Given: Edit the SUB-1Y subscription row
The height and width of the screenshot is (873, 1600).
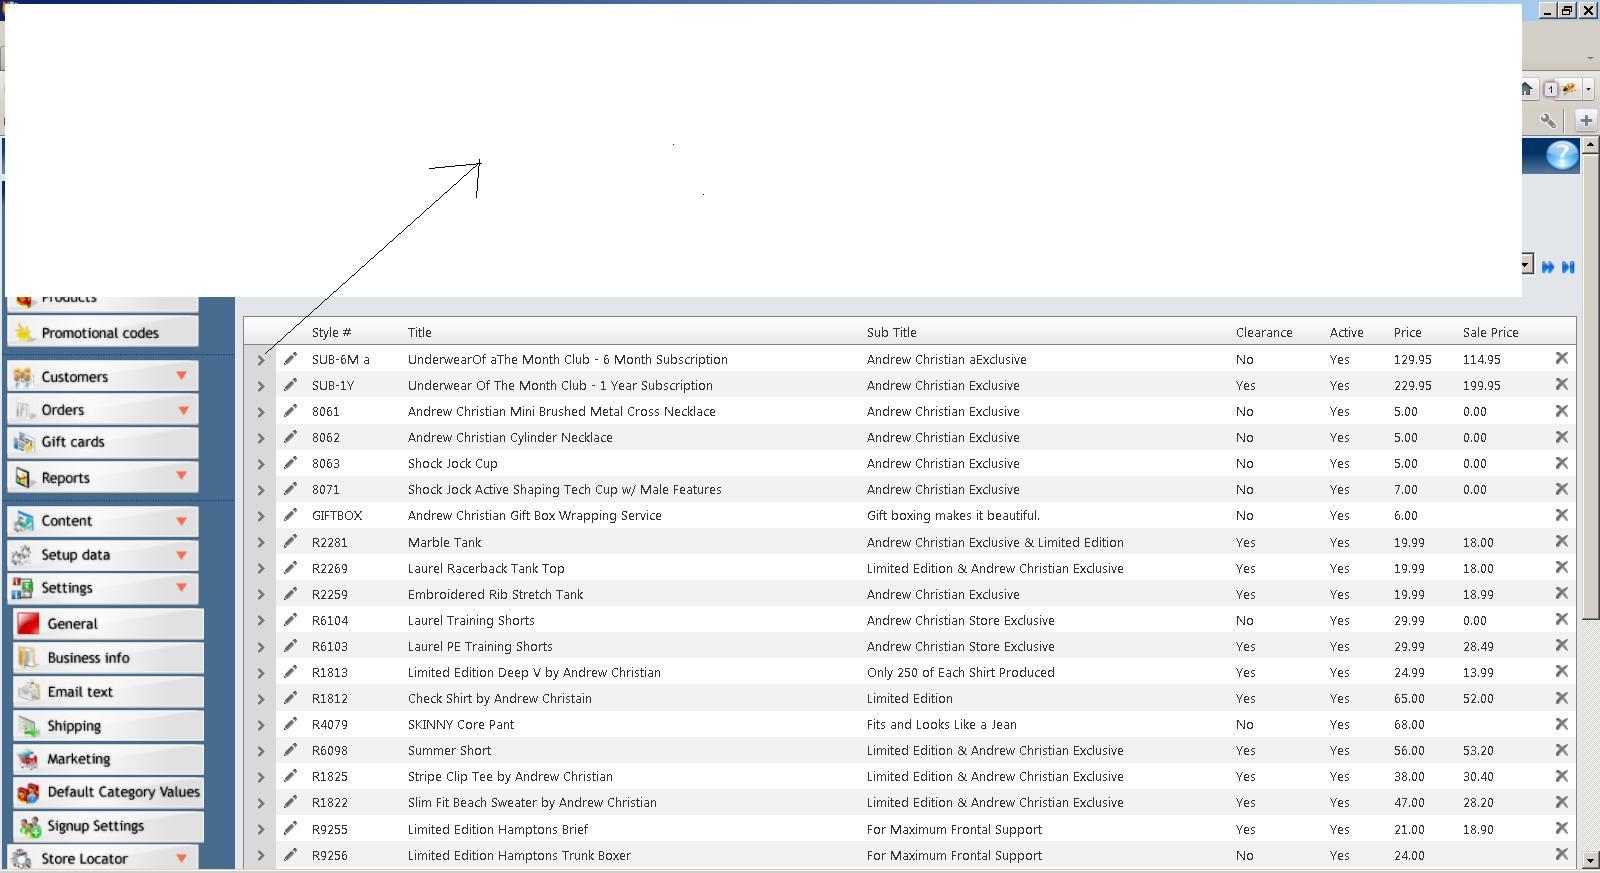Looking at the screenshot, I should (290, 385).
